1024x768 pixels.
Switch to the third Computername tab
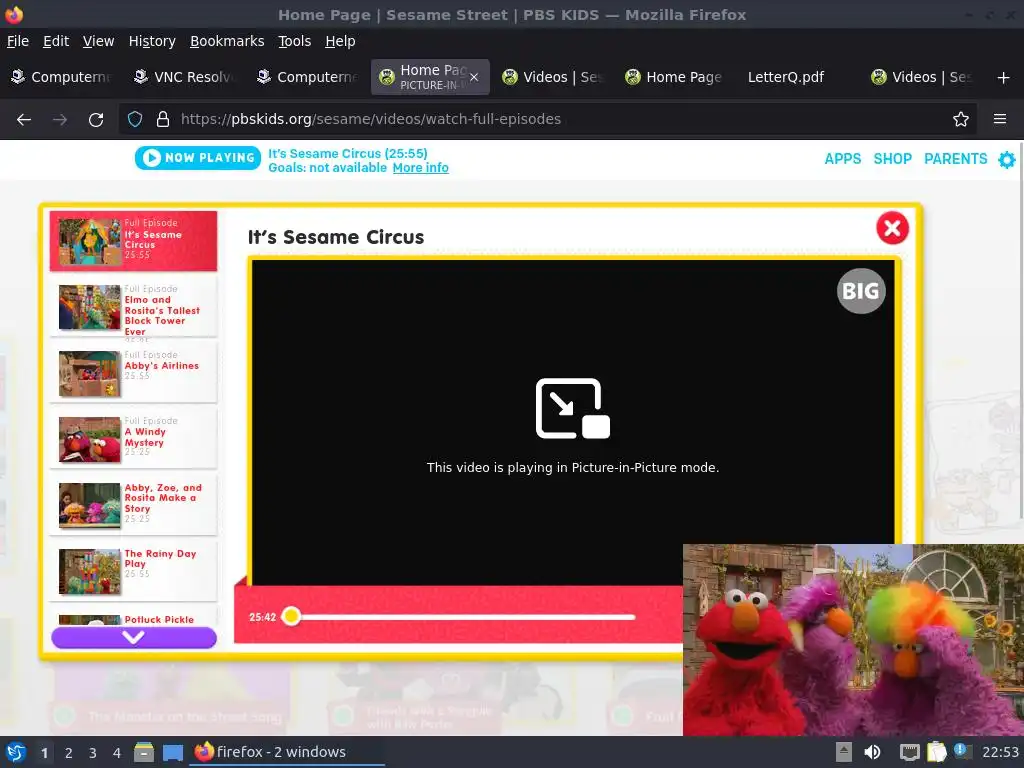308,77
